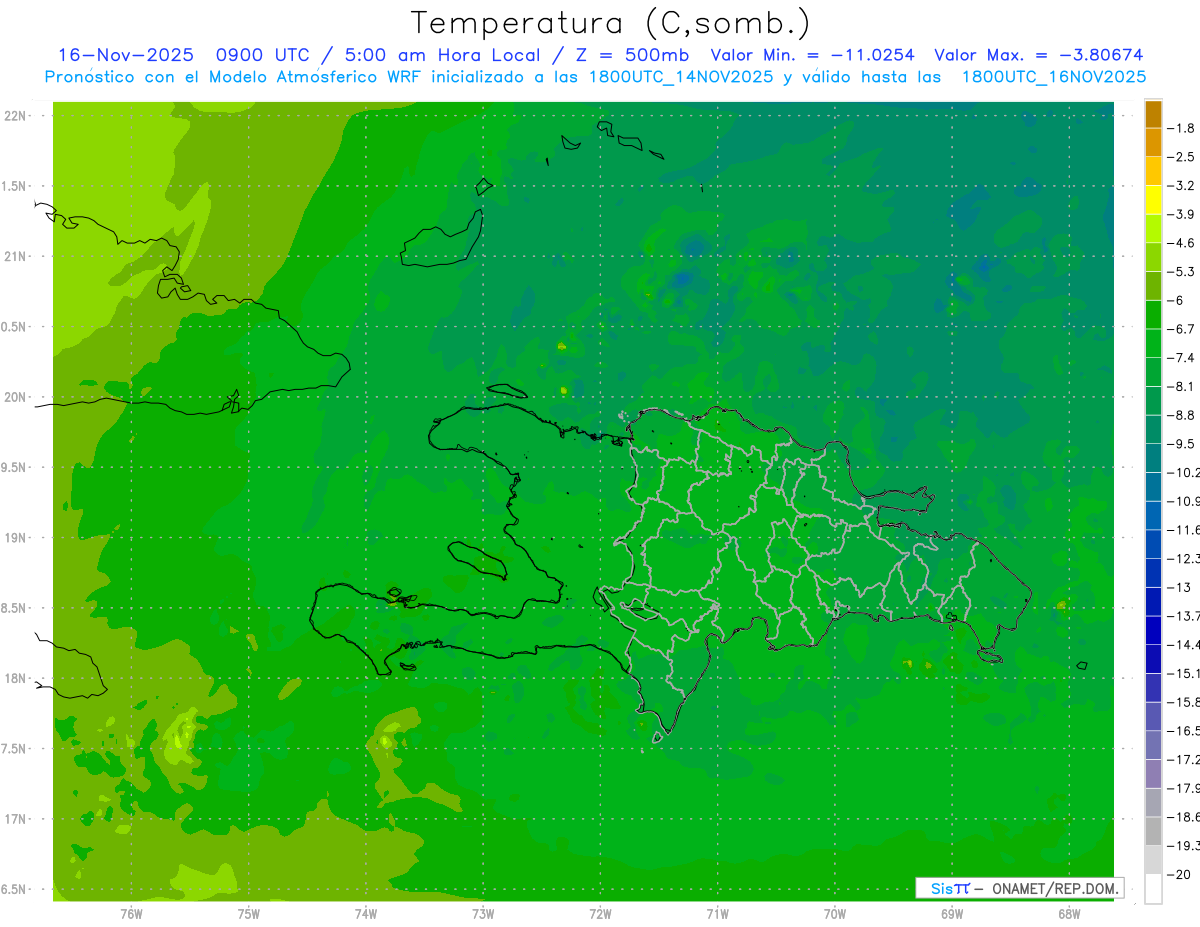Click the "1800UTC_14NOV2025" initialization time
1200x927 pixels.
(681, 77)
